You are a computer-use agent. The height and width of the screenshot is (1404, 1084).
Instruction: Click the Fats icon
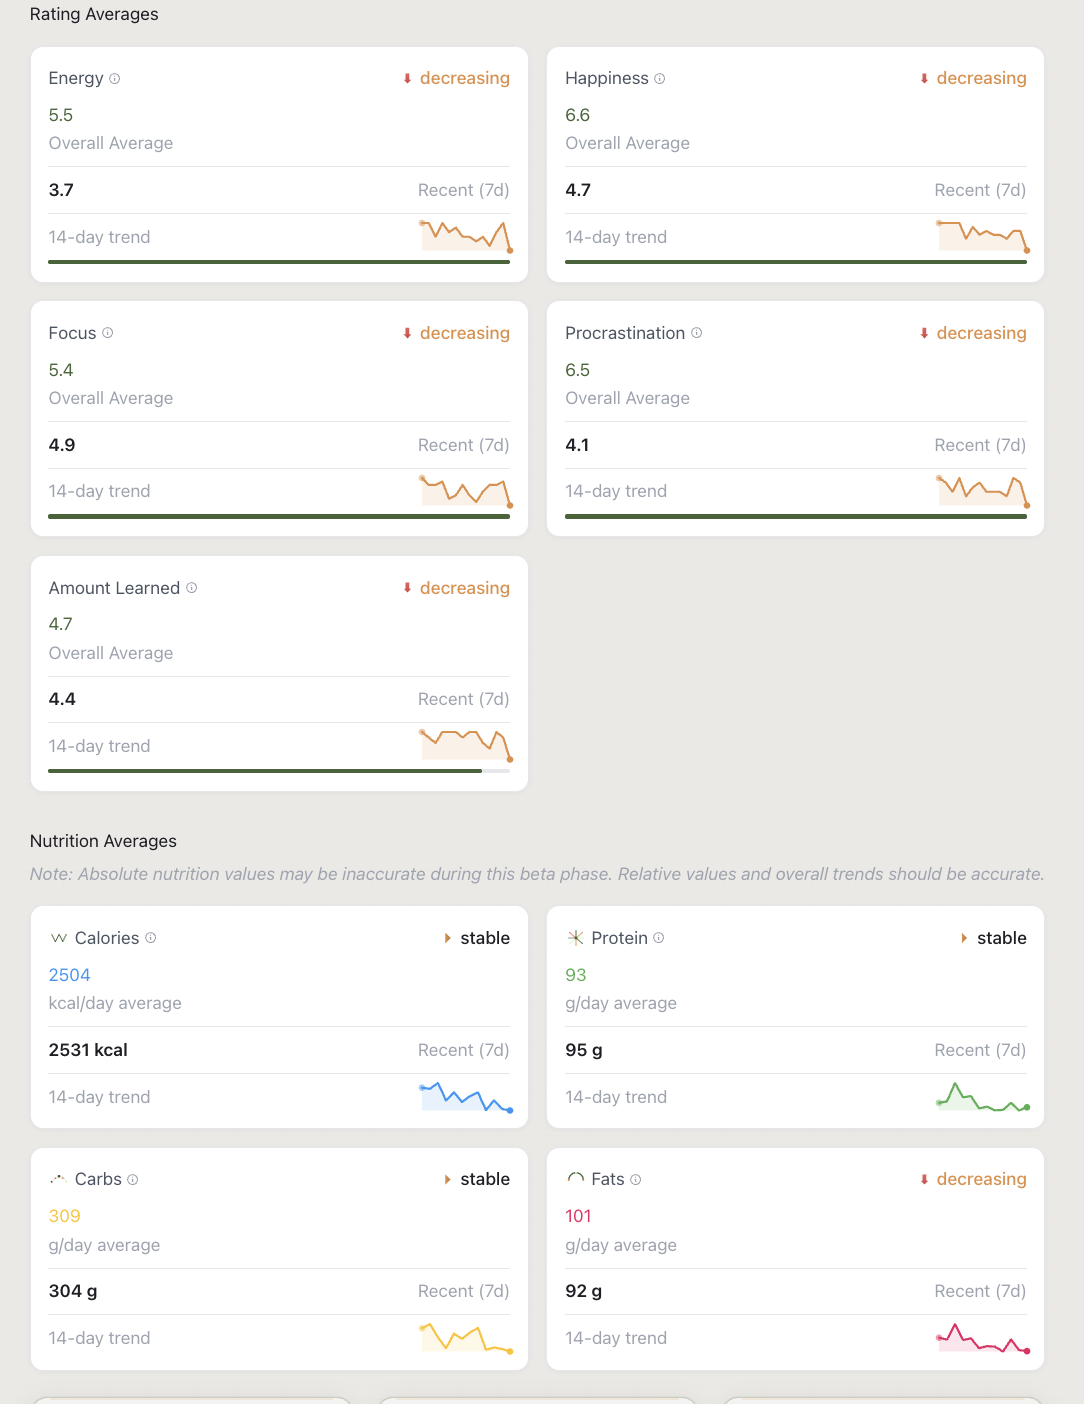pos(575,1179)
